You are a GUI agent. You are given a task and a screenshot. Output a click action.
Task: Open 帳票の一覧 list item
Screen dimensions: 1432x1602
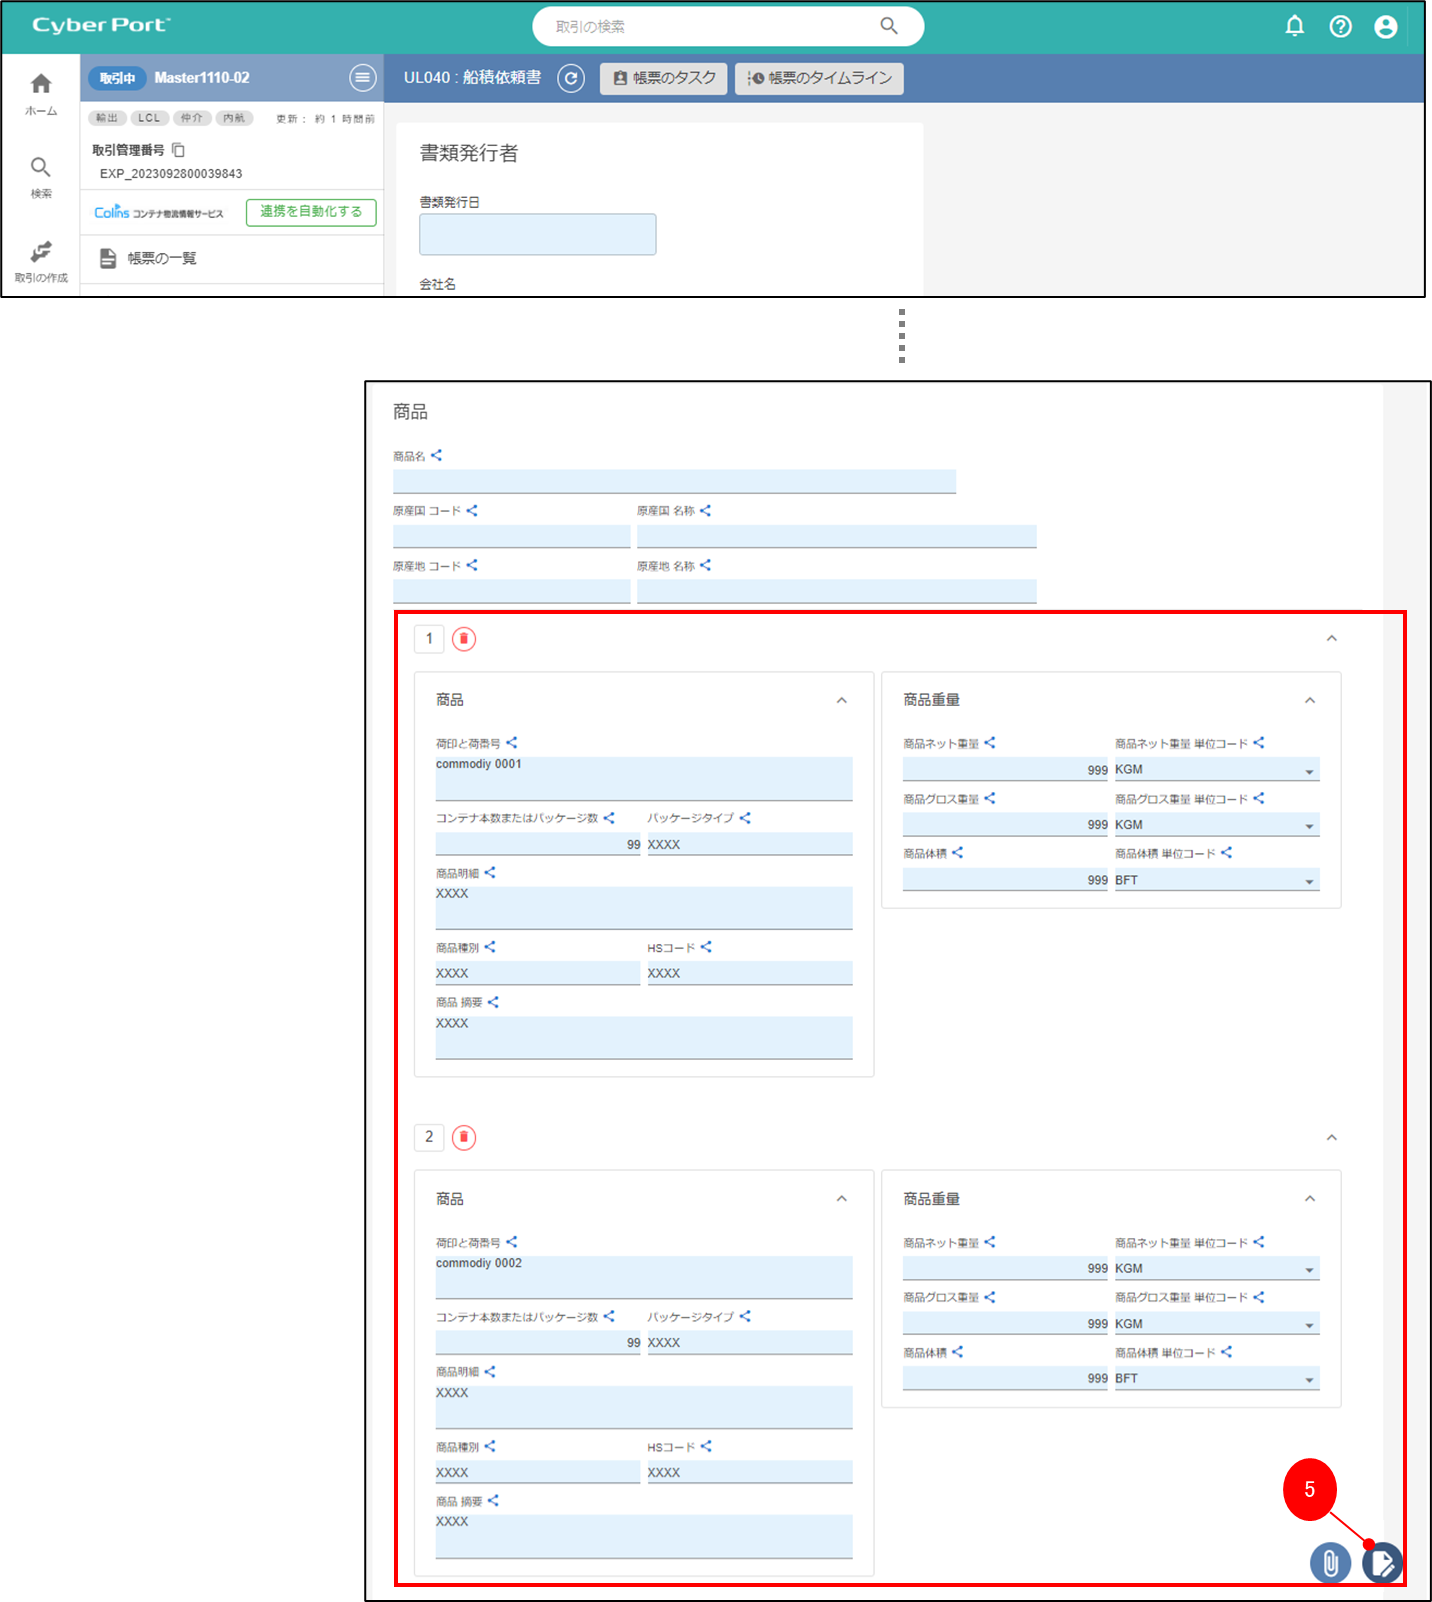tap(162, 259)
